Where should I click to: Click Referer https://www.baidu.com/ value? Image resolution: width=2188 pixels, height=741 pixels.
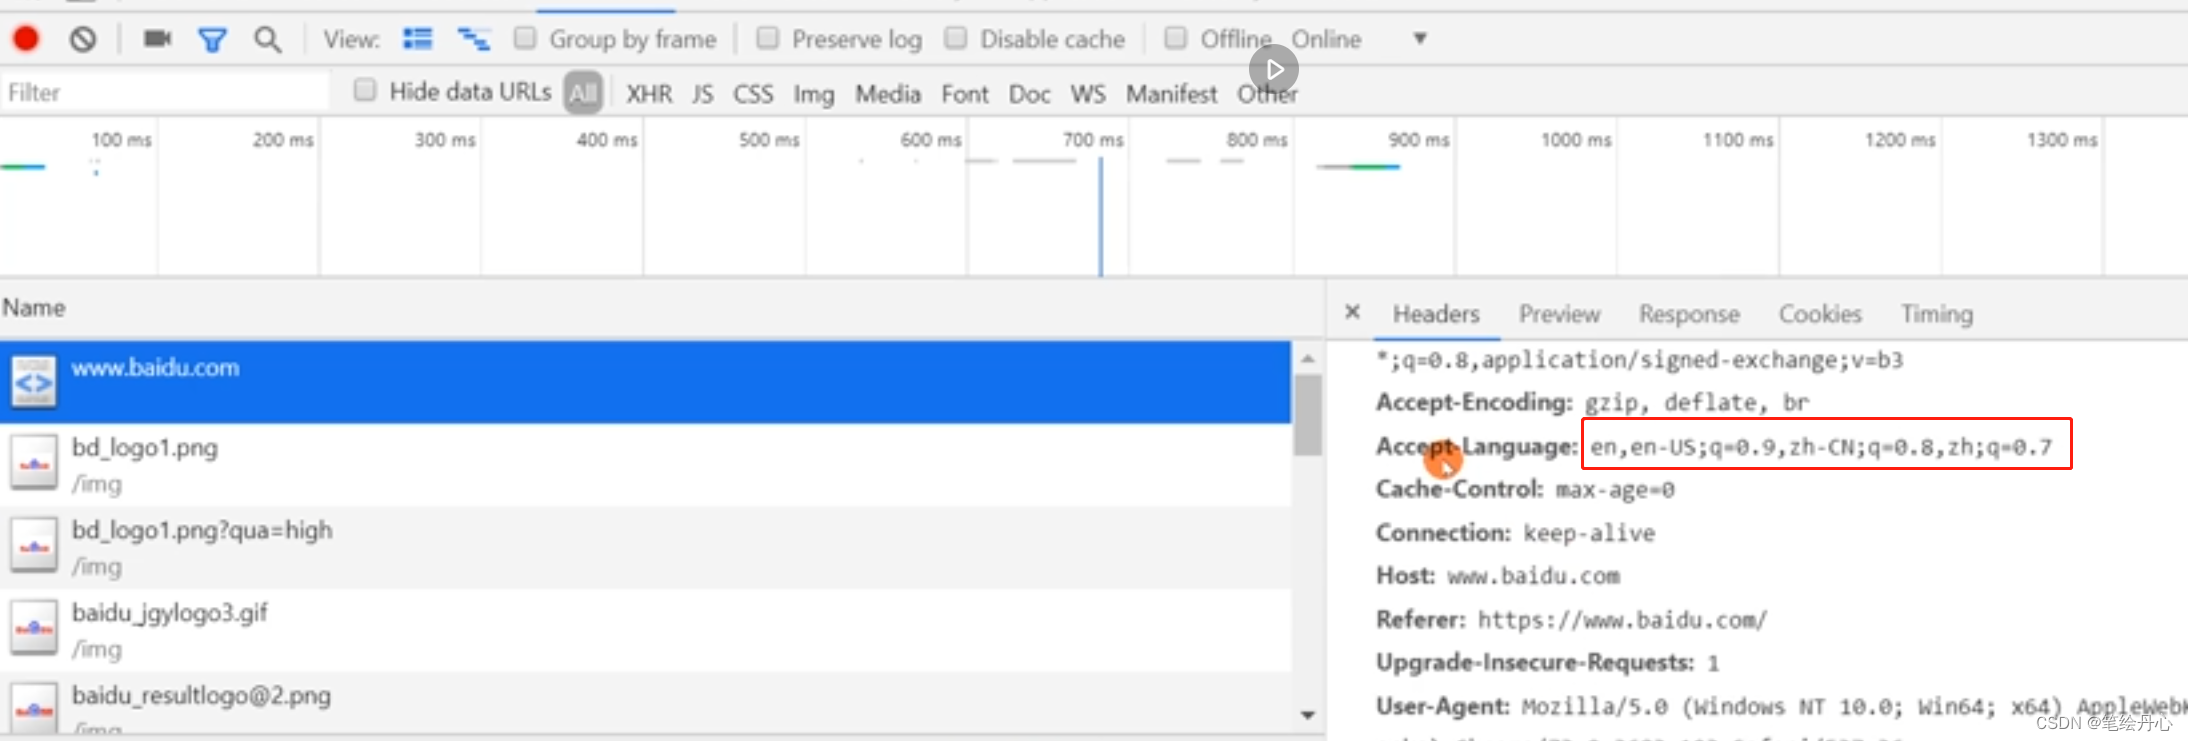tap(1622, 620)
